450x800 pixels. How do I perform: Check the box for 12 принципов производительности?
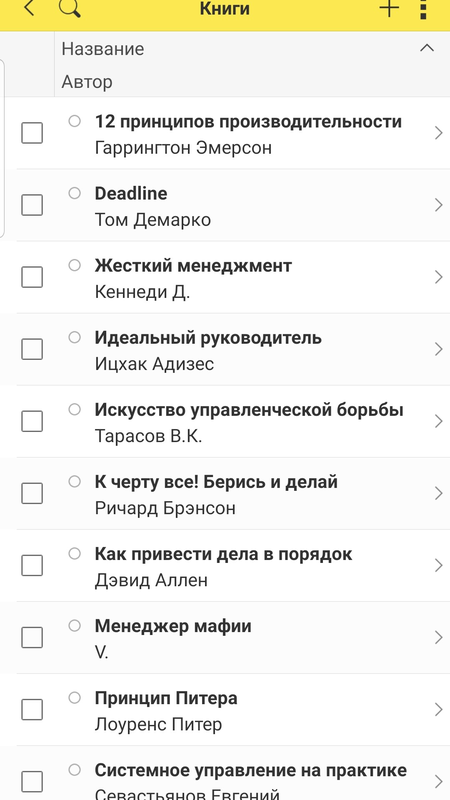pos(32,133)
